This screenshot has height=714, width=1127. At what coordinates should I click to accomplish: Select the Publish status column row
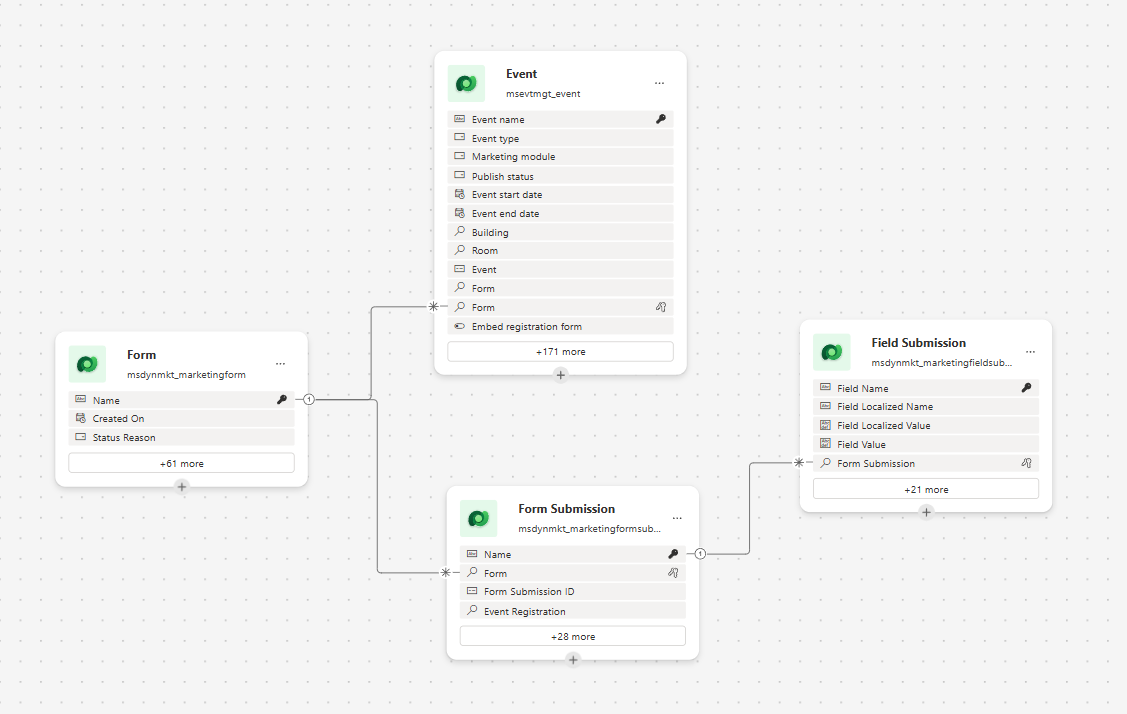(561, 176)
